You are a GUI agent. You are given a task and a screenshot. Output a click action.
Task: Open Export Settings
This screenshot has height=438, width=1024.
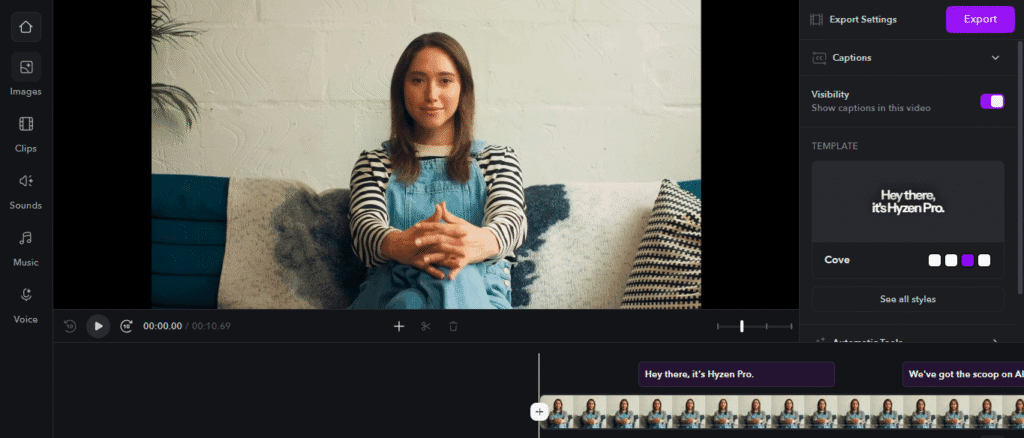(x=853, y=20)
